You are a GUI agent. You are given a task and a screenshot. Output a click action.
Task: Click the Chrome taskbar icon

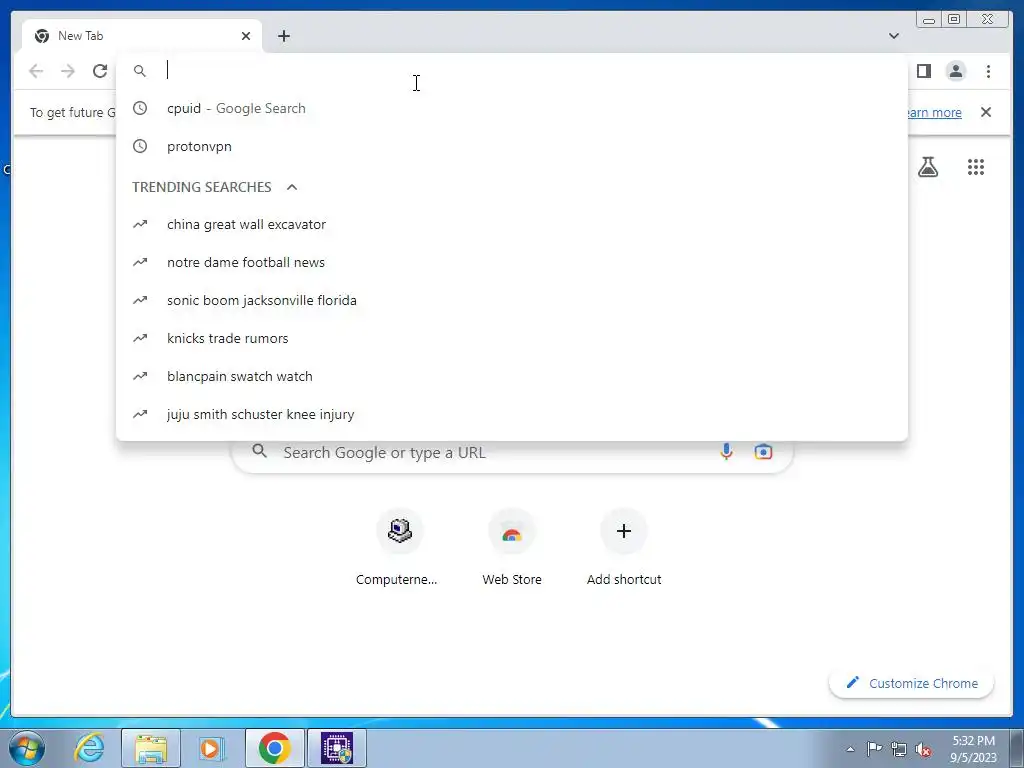click(275, 748)
